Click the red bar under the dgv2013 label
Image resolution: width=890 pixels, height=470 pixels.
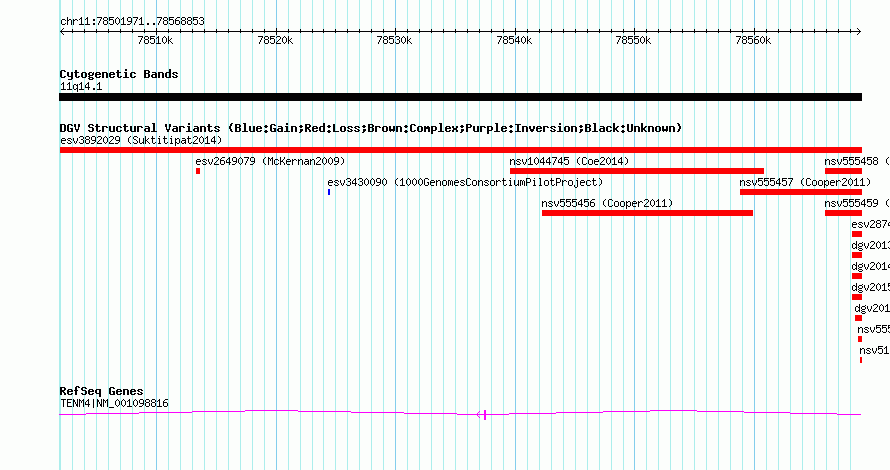857,255
